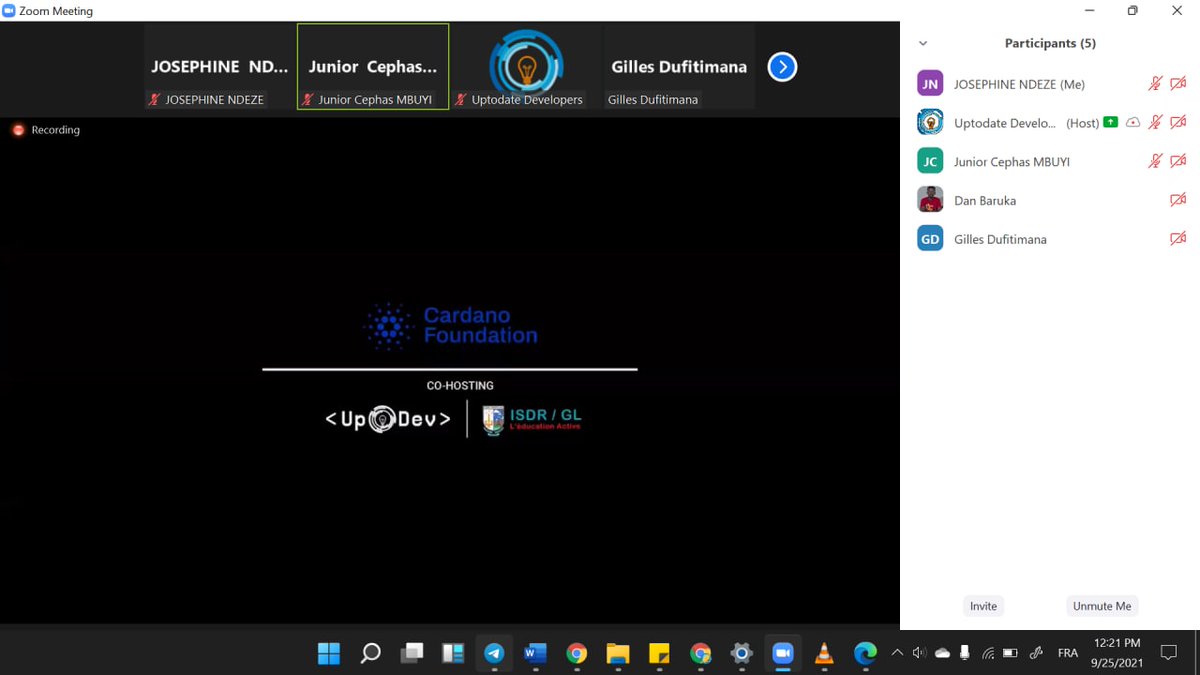Click Gilles Dufitimana video off icon

pos(1178,239)
